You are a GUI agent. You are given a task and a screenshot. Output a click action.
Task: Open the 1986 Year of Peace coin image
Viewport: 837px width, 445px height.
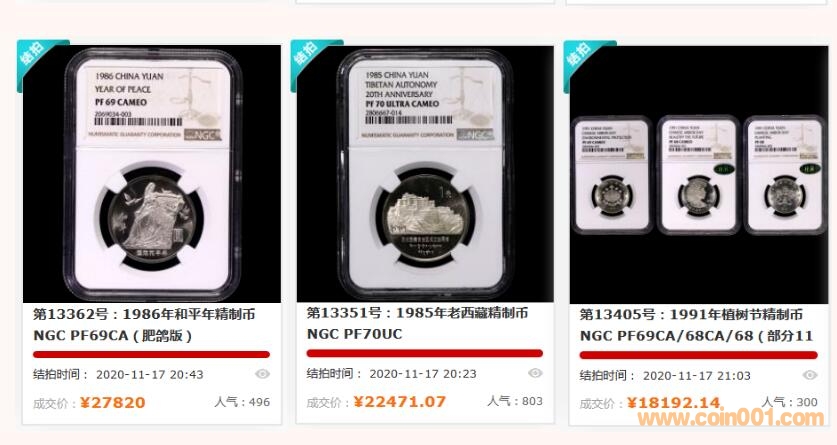[152, 174]
